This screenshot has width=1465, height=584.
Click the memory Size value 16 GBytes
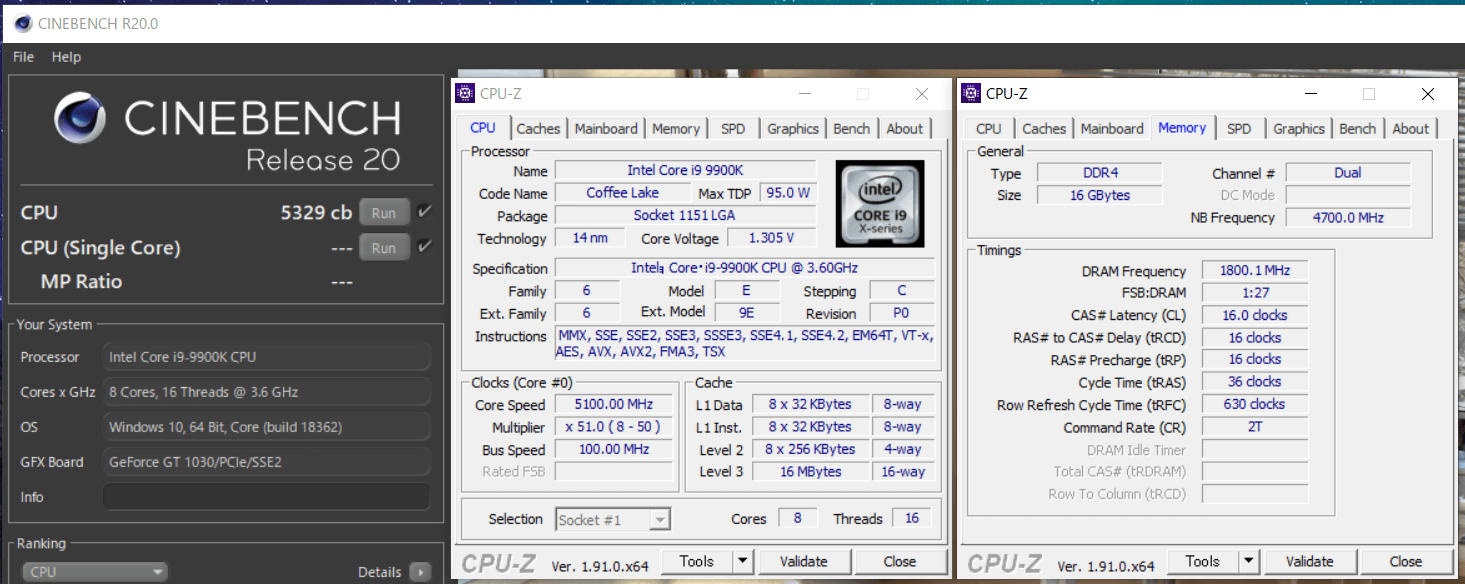point(1099,195)
